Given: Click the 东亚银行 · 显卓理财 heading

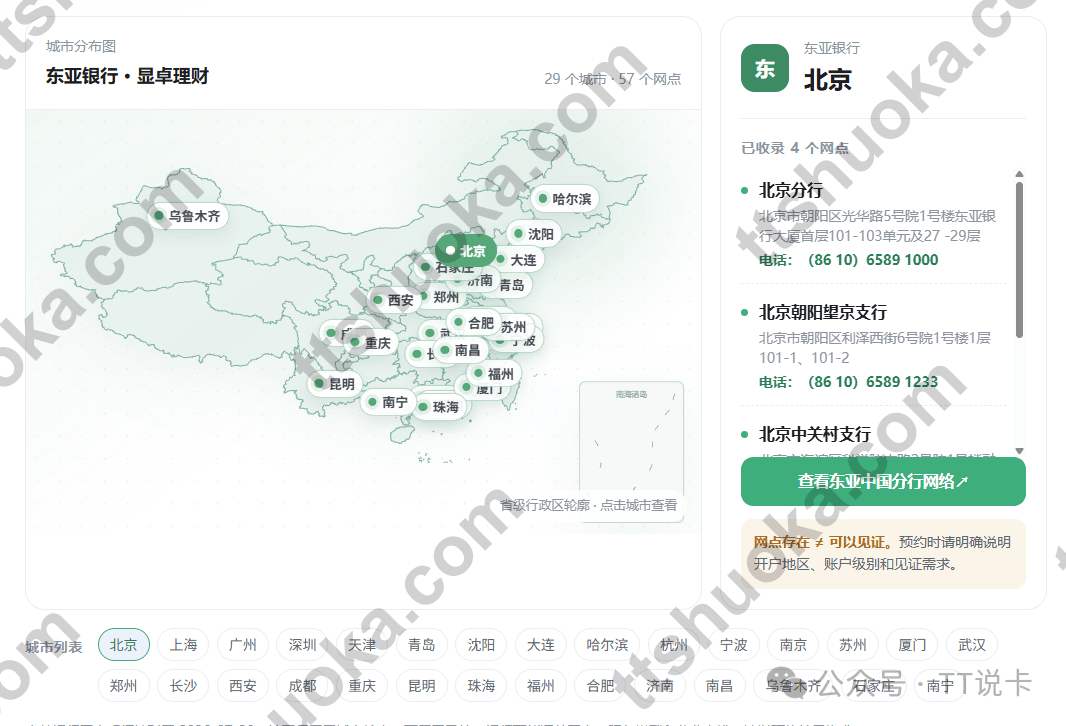Looking at the screenshot, I should [127, 76].
